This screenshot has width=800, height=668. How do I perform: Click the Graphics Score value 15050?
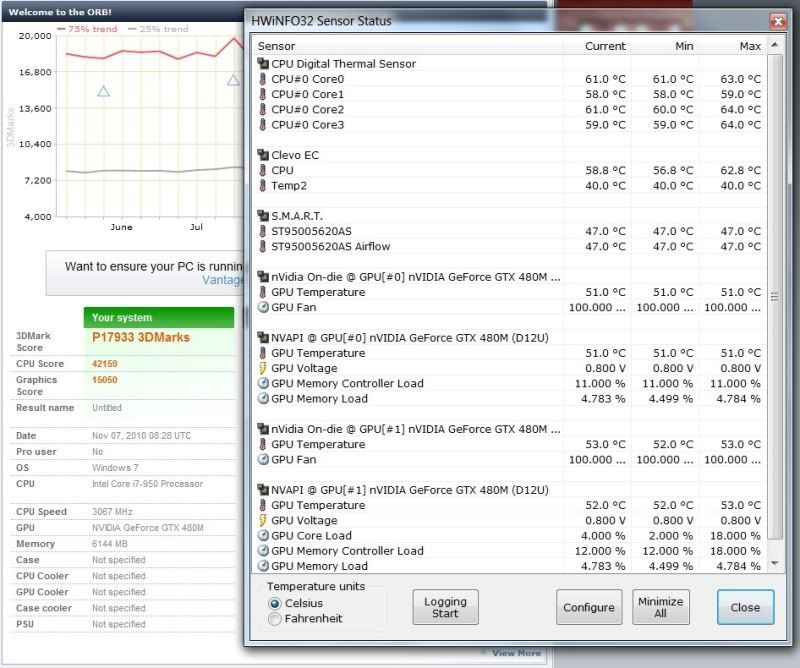[x=105, y=380]
